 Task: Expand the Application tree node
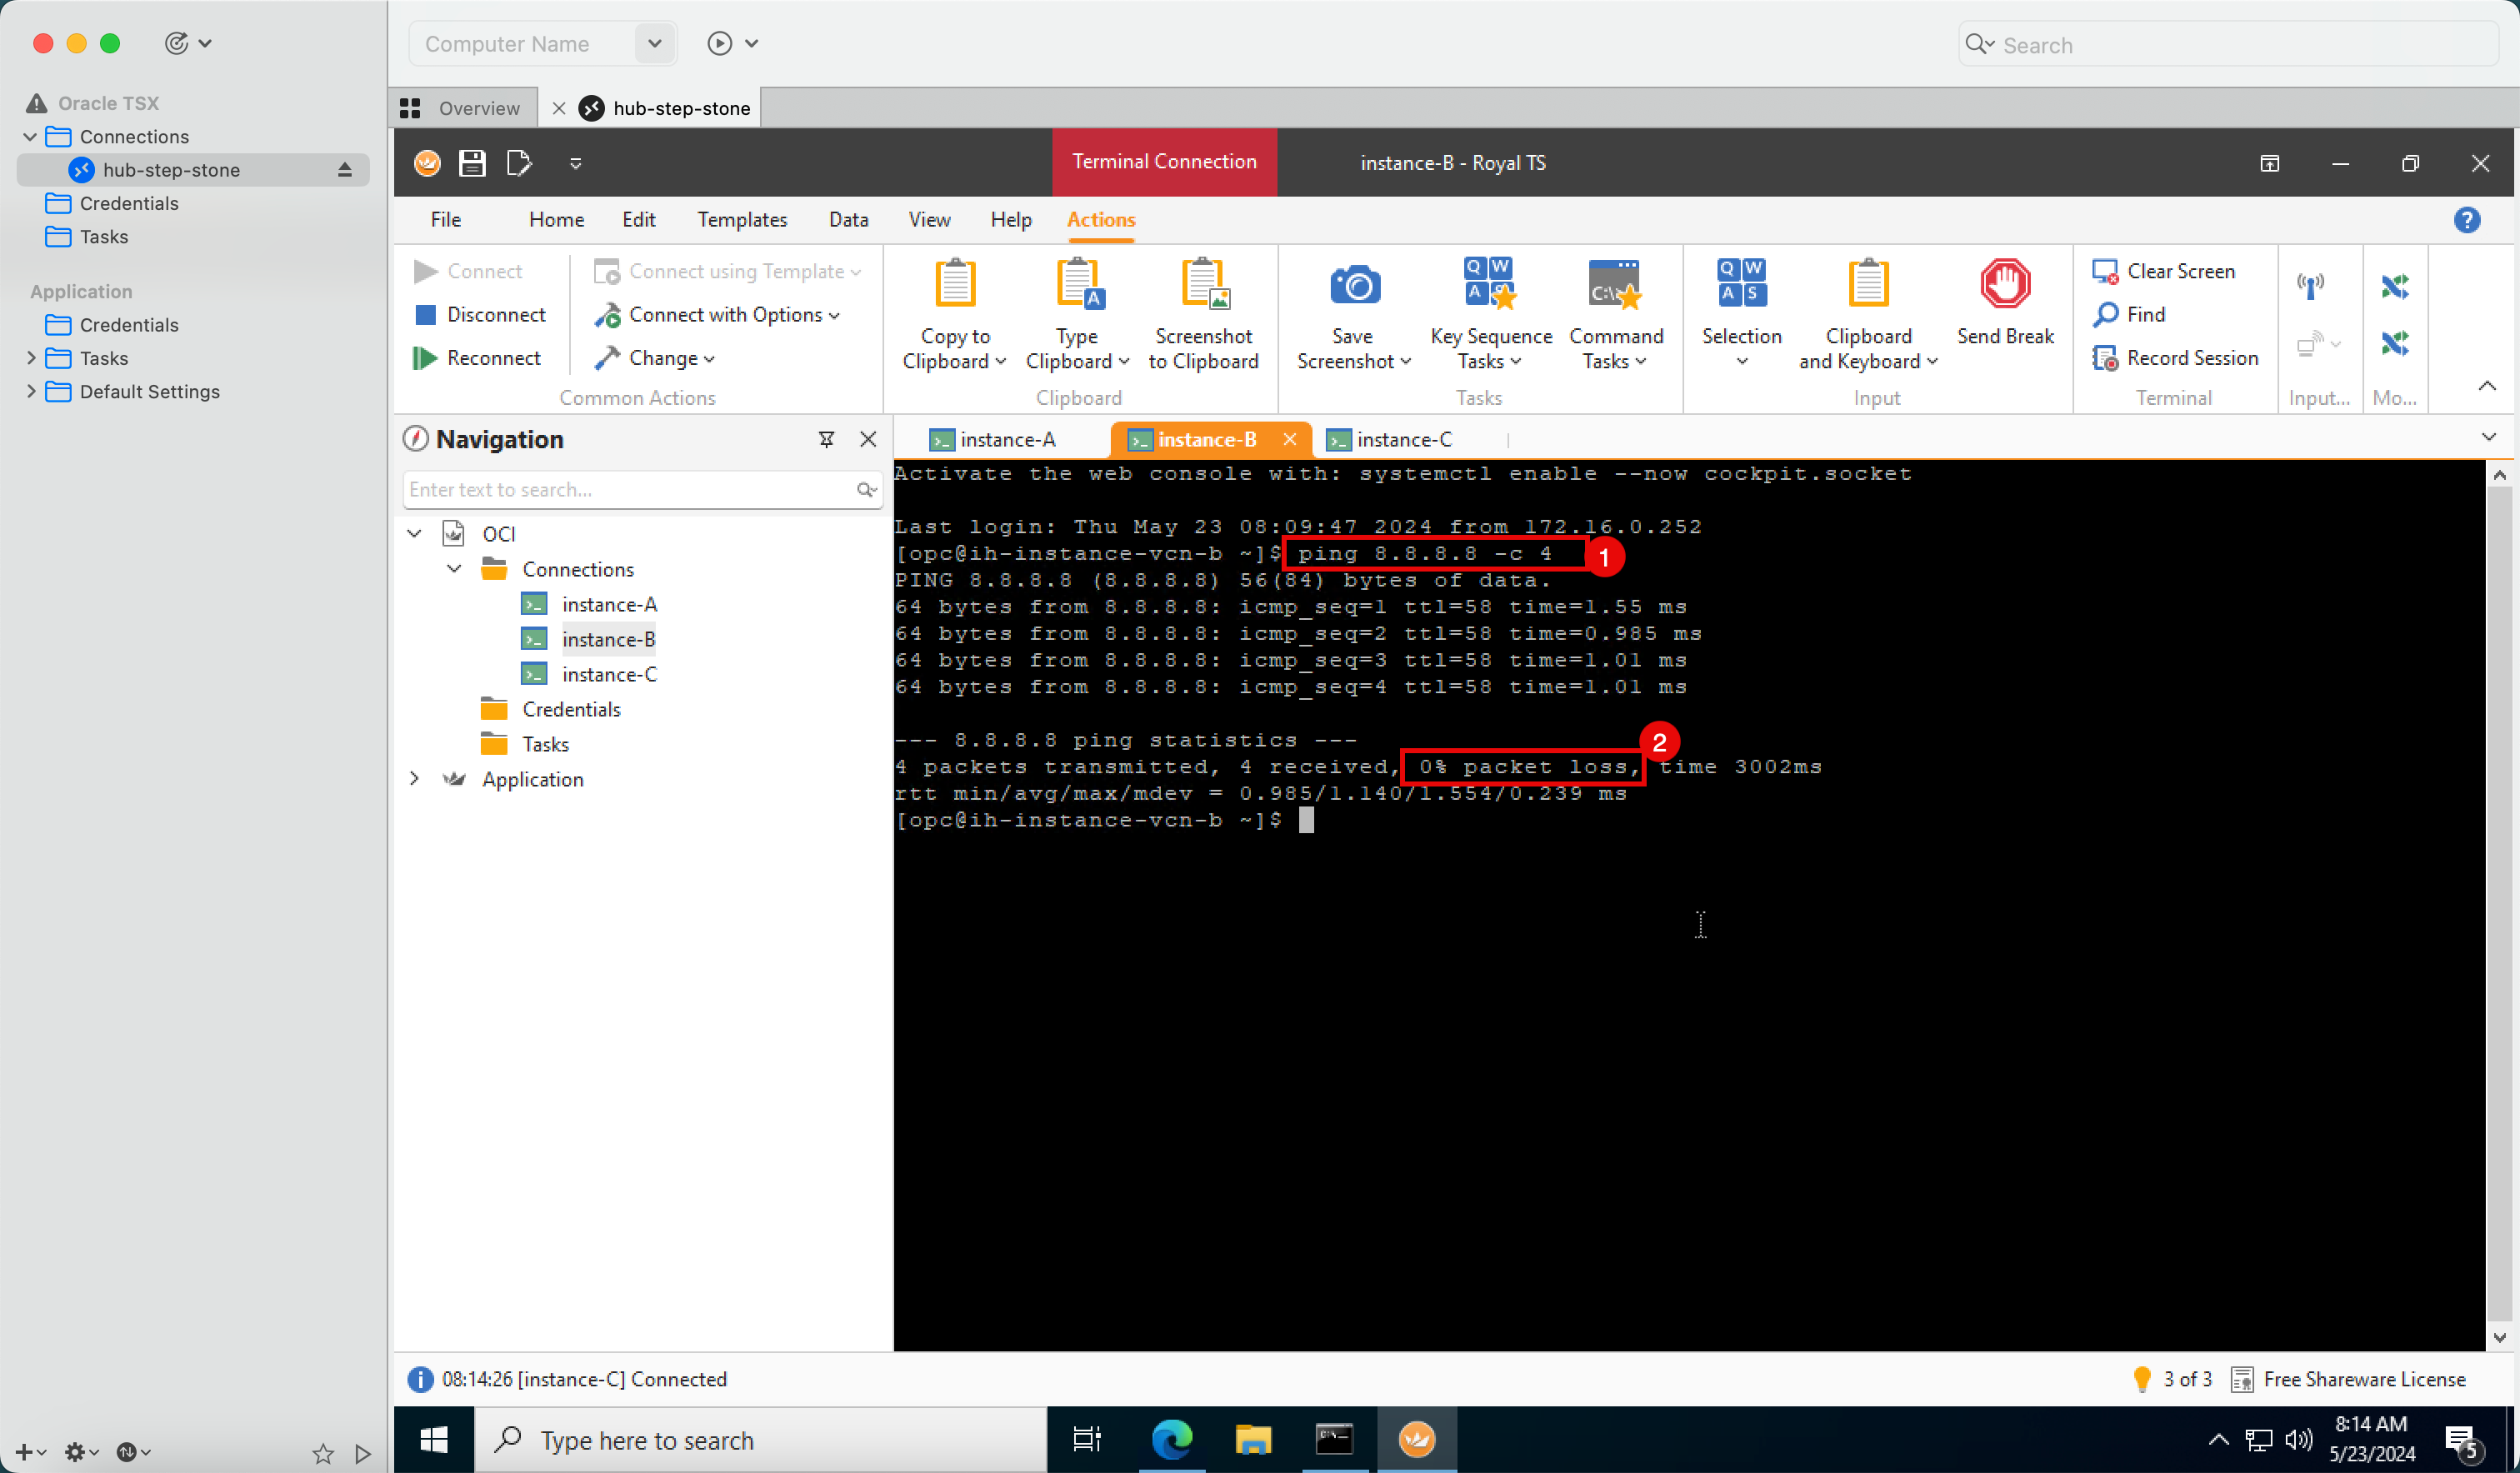pyautogui.click(x=414, y=779)
